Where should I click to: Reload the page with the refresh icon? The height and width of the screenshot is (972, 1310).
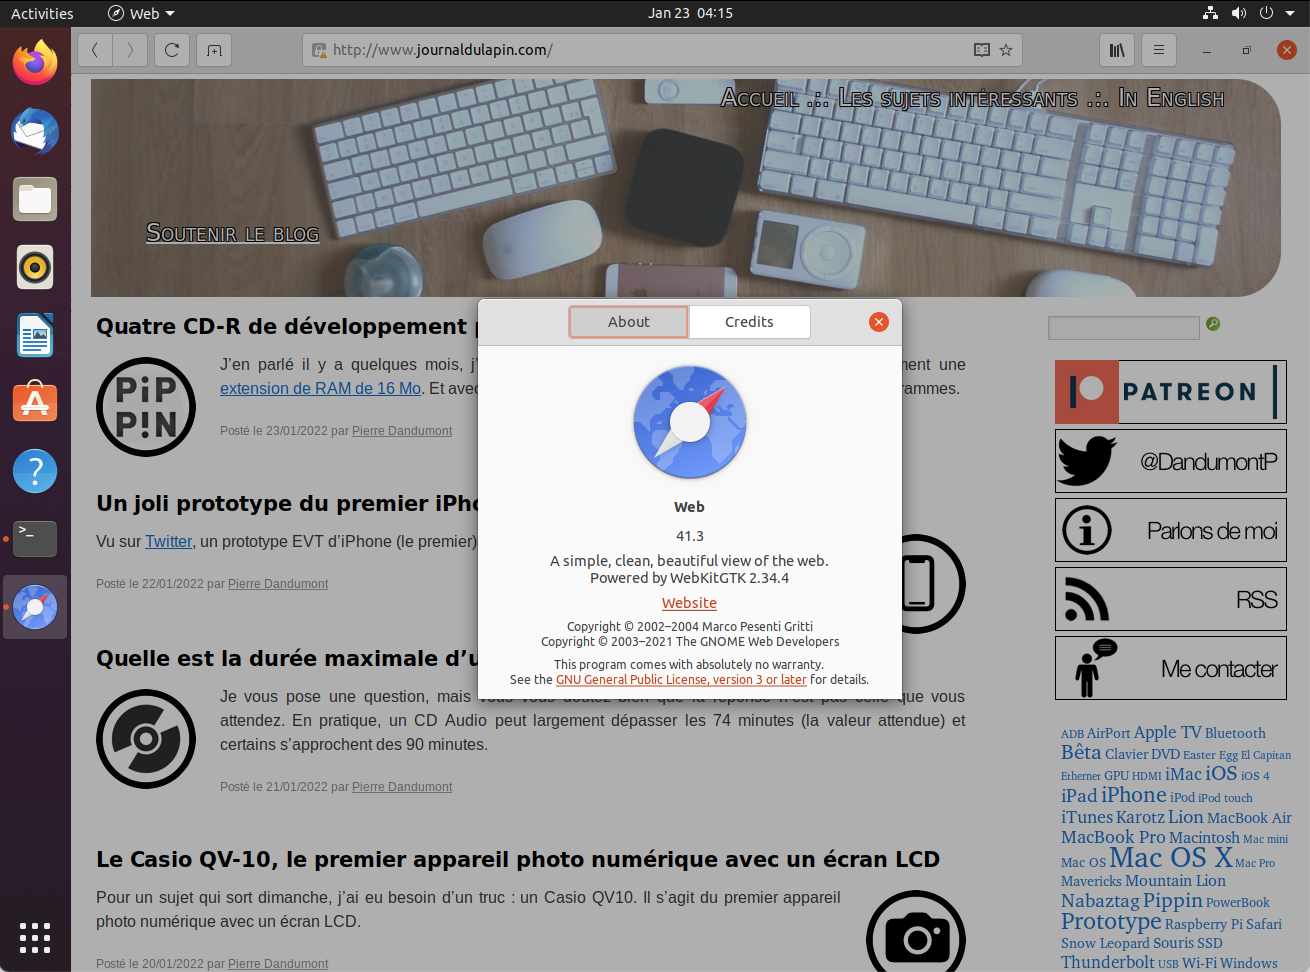click(x=172, y=50)
